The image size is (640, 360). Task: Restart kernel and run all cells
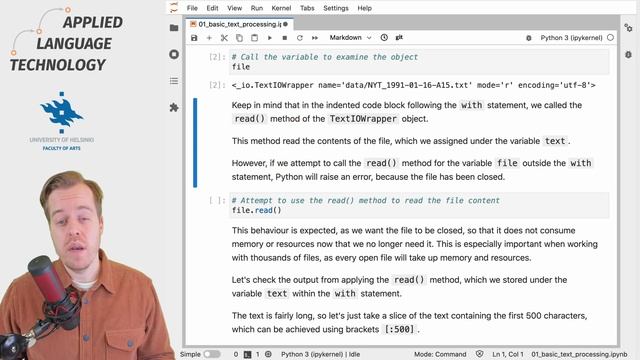tap(315, 38)
